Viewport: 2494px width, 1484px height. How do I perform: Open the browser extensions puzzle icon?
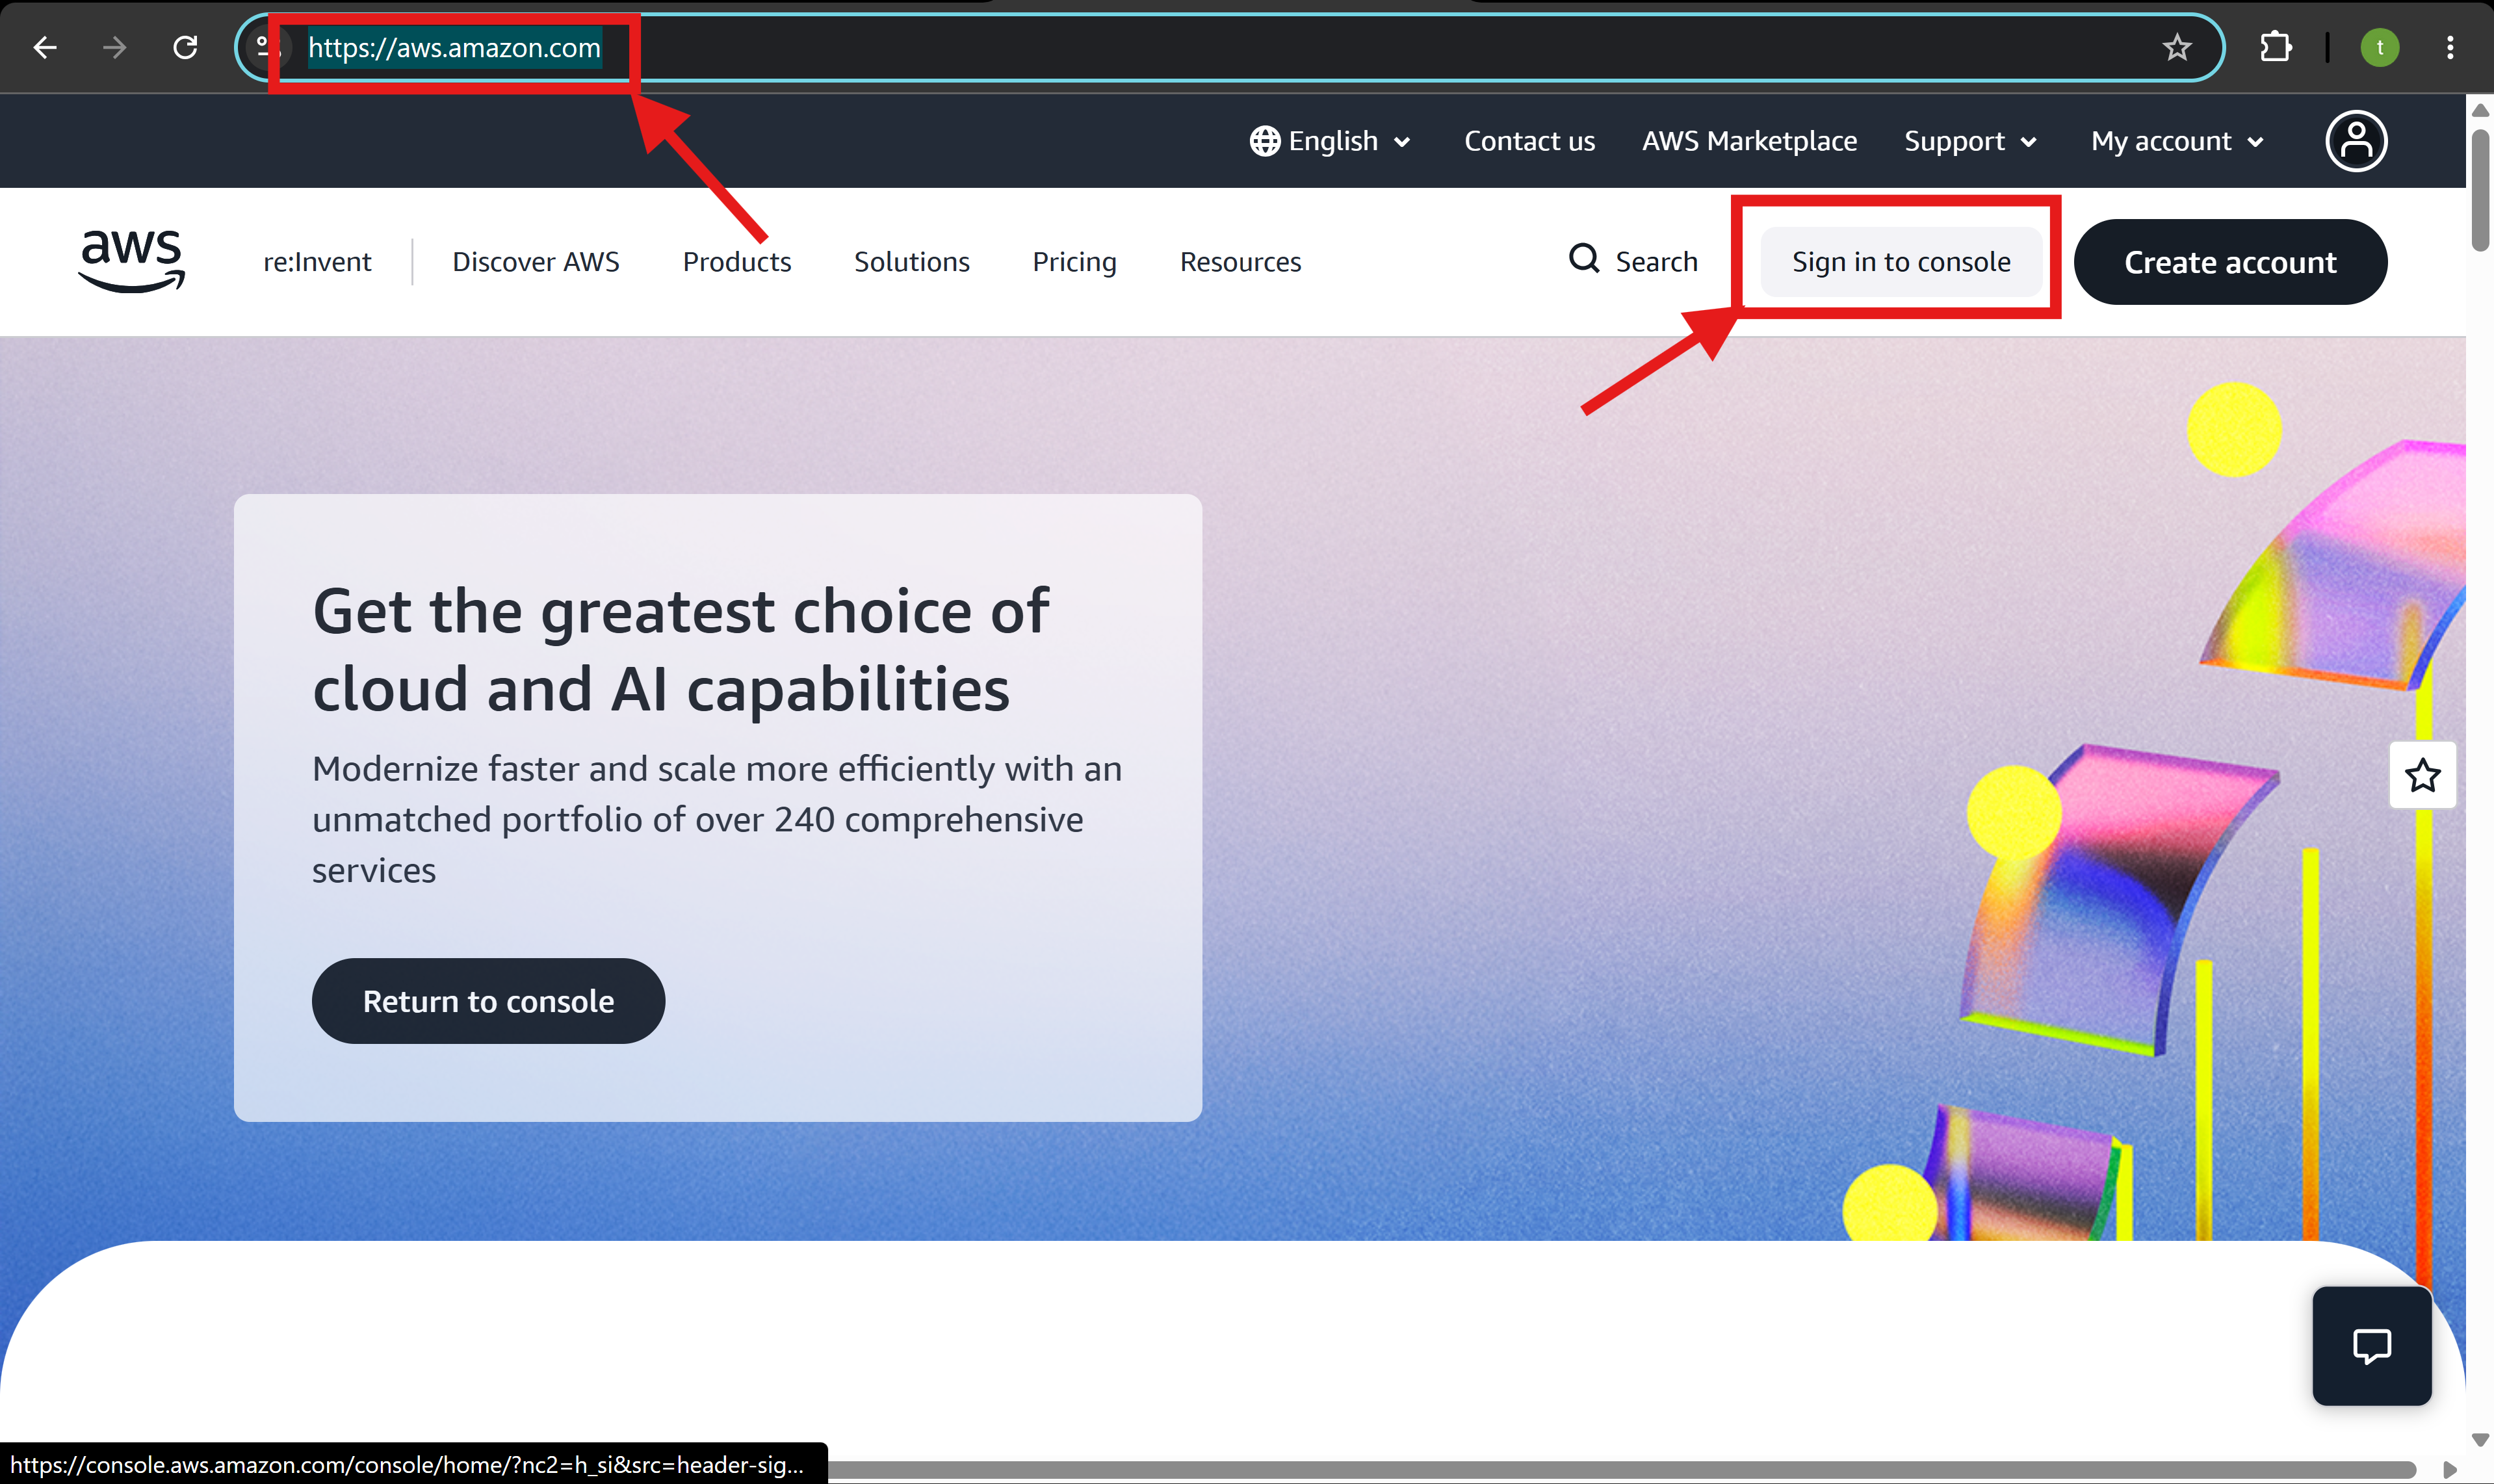(2275, 47)
